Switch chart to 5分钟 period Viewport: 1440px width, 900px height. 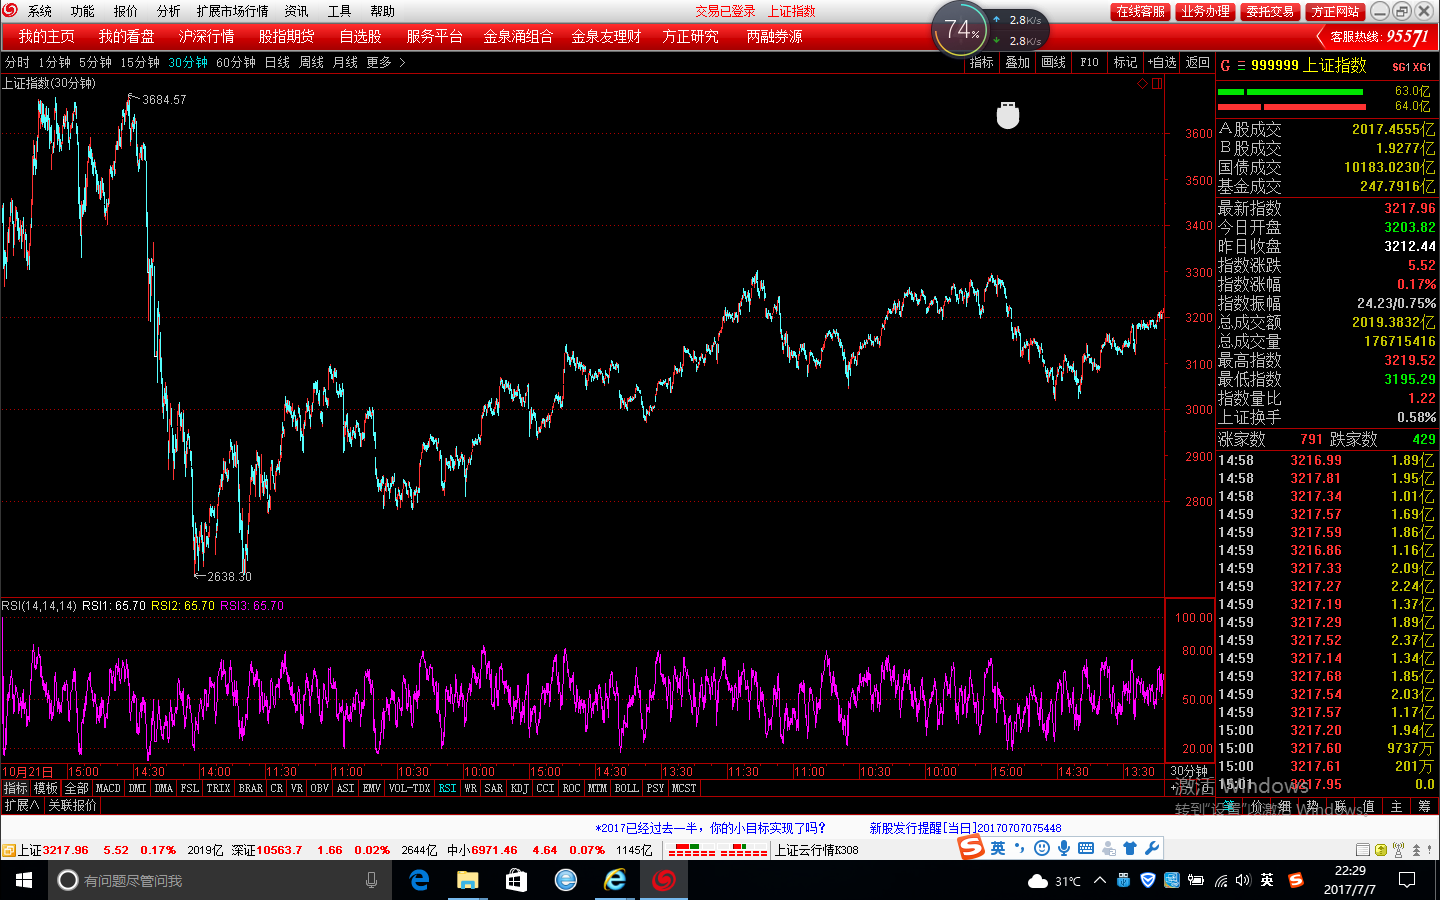coord(96,62)
